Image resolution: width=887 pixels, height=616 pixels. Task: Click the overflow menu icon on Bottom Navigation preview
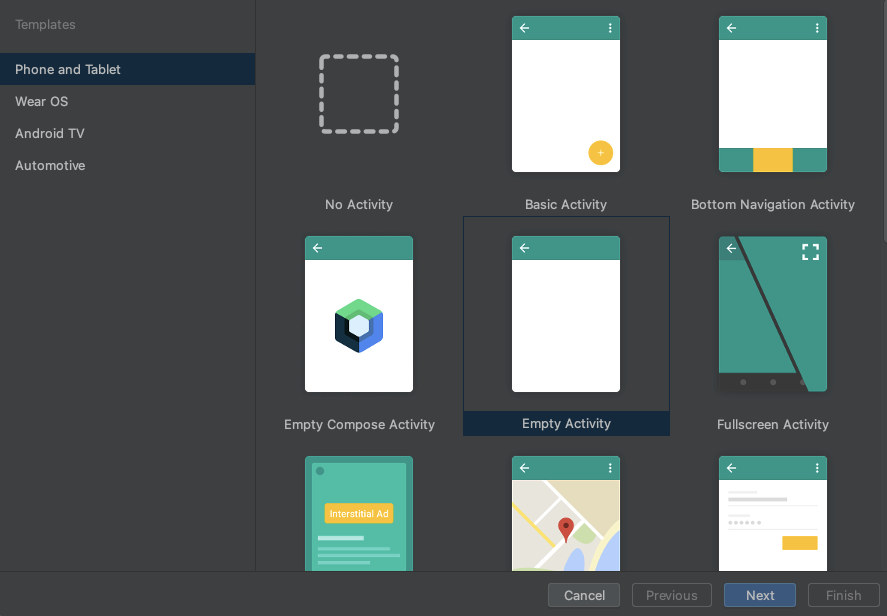[818, 28]
